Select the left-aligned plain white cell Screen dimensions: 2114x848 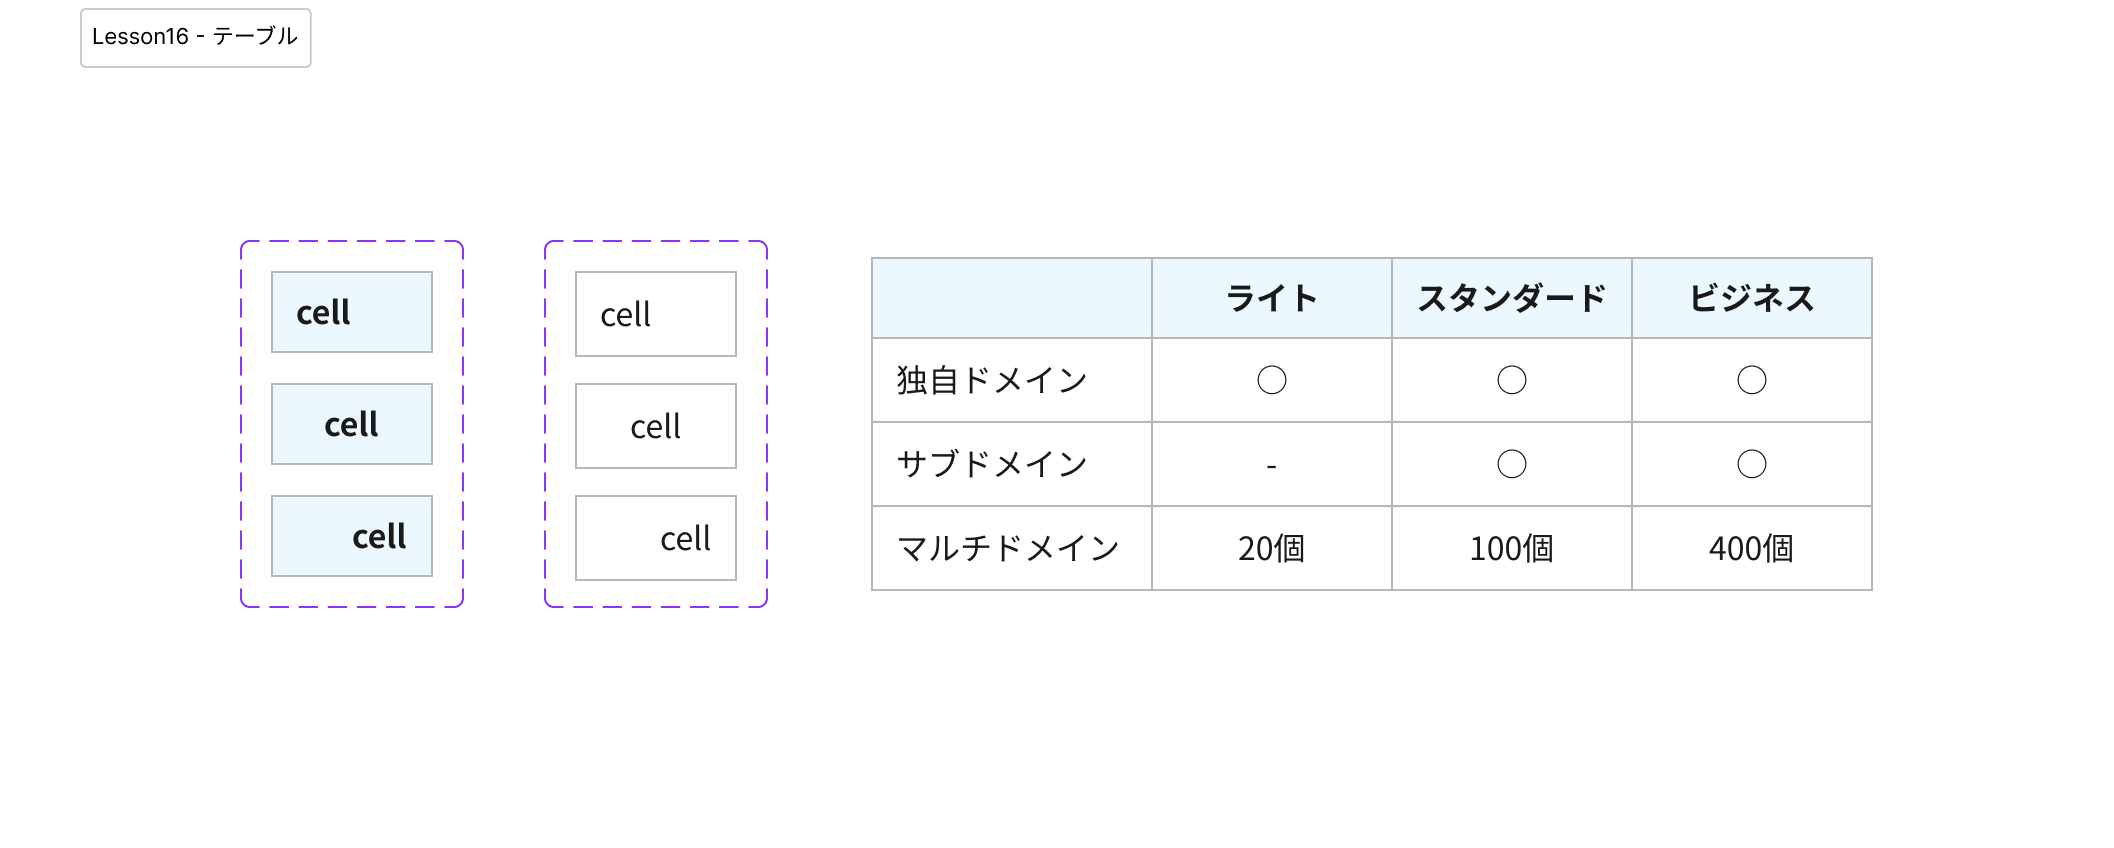(x=655, y=314)
